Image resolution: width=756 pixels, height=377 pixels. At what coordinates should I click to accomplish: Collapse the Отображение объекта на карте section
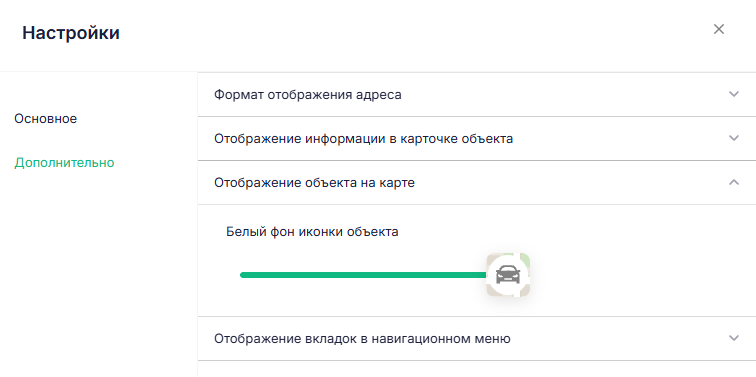coord(477,183)
